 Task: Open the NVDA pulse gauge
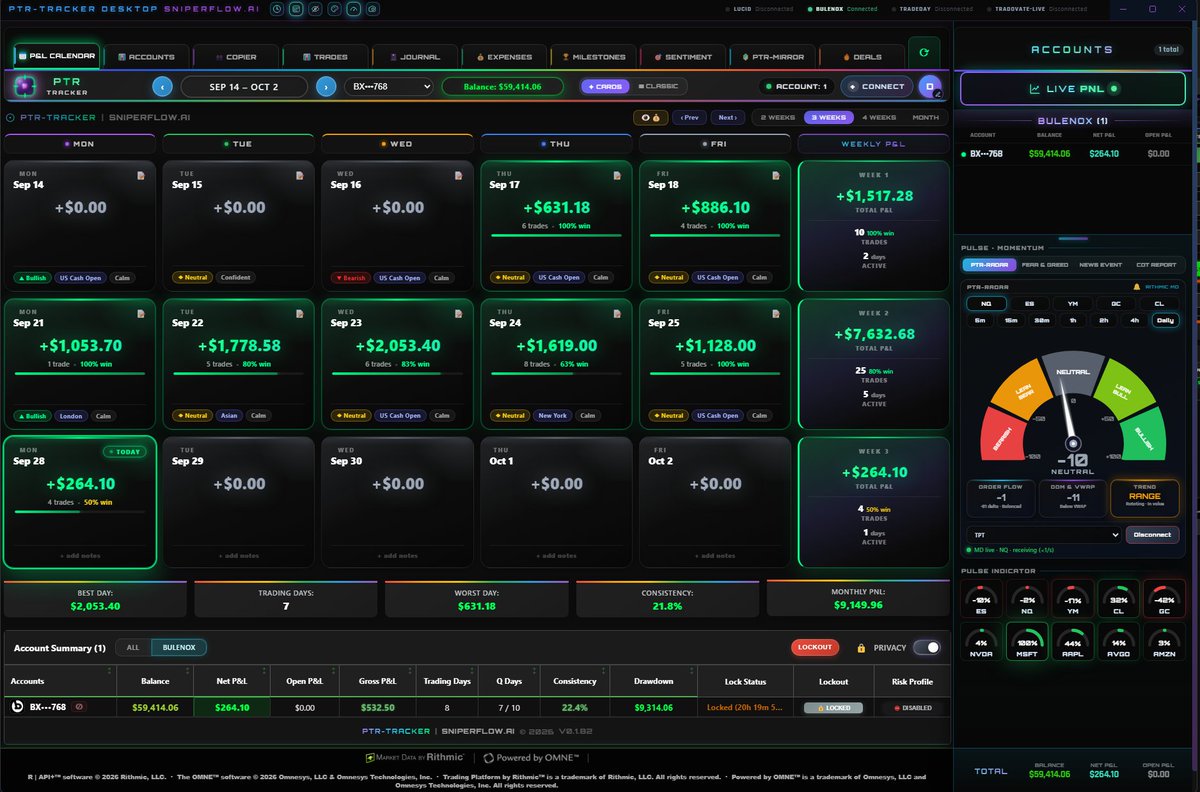pos(982,642)
